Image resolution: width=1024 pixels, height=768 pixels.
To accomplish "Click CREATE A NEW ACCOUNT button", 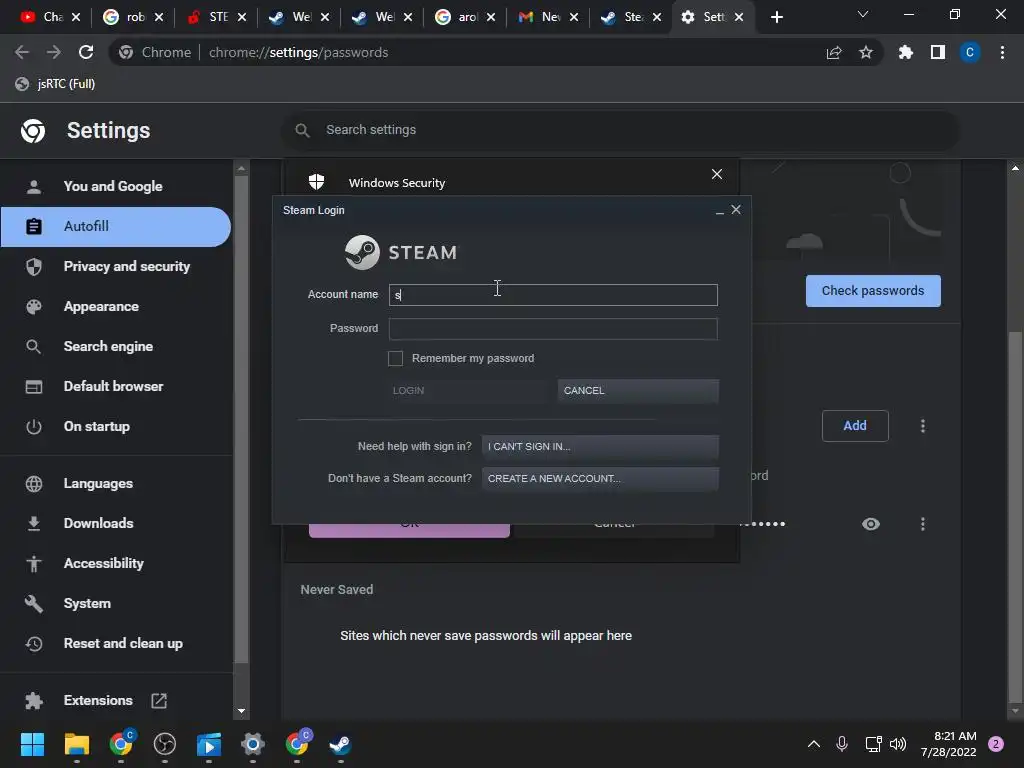I will [600, 479].
